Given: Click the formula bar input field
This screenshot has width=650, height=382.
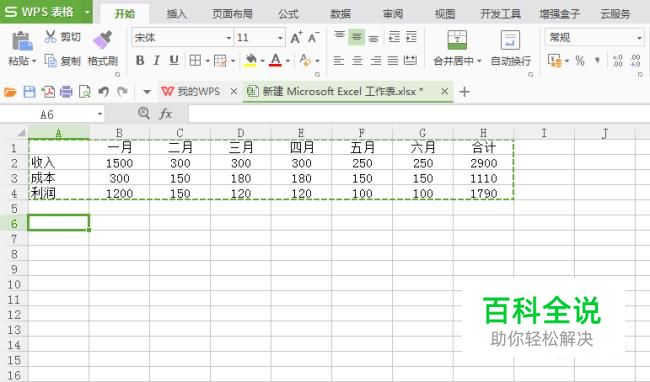Looking at the screenshot, I should (419, 114).
